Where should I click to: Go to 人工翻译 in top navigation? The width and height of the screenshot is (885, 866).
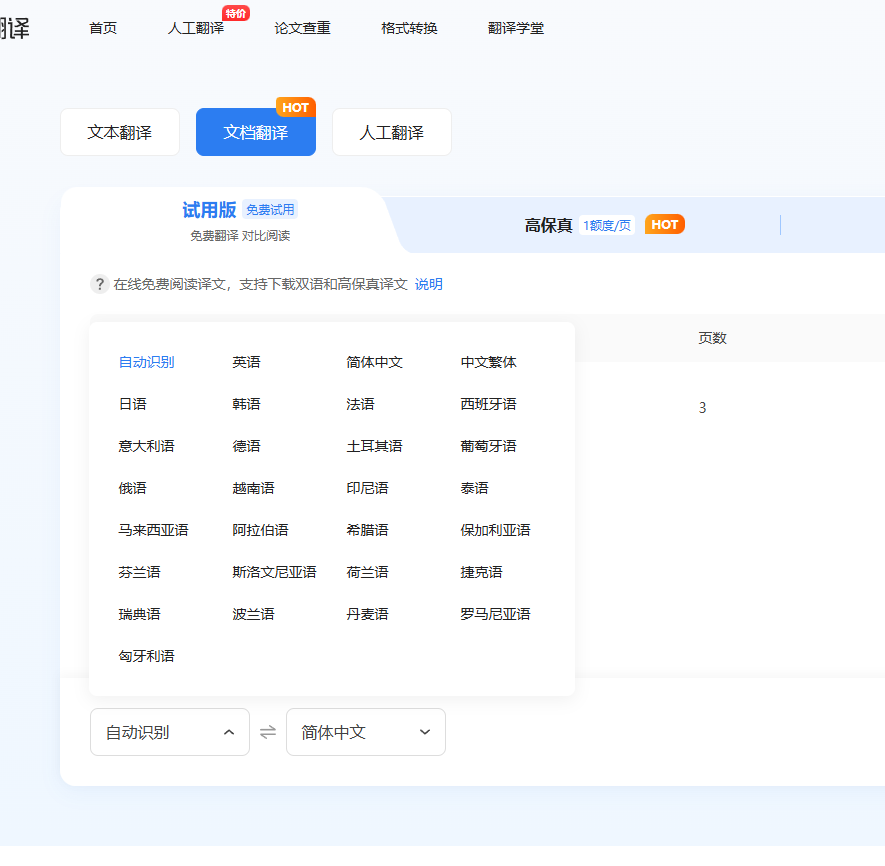point(196,28)
